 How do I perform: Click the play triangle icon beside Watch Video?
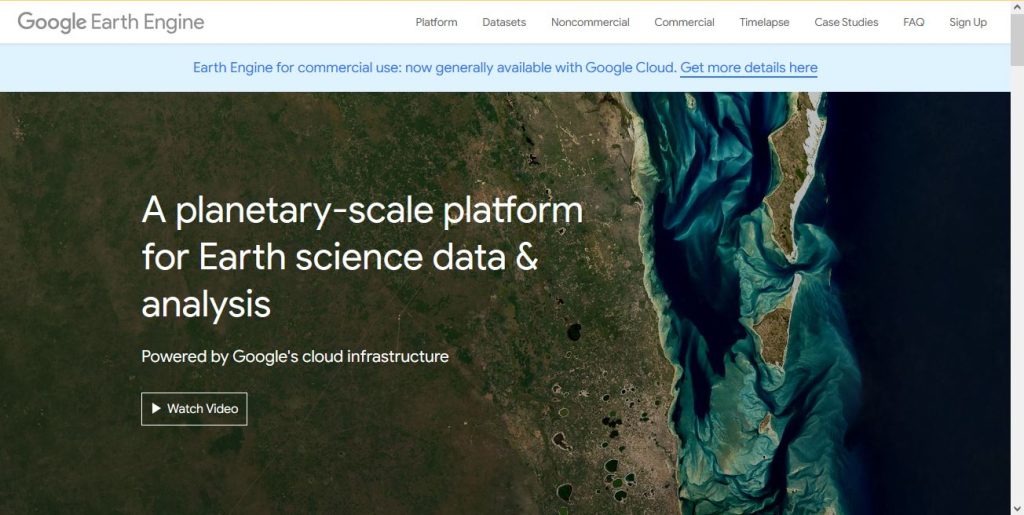(x=156, y=409)
